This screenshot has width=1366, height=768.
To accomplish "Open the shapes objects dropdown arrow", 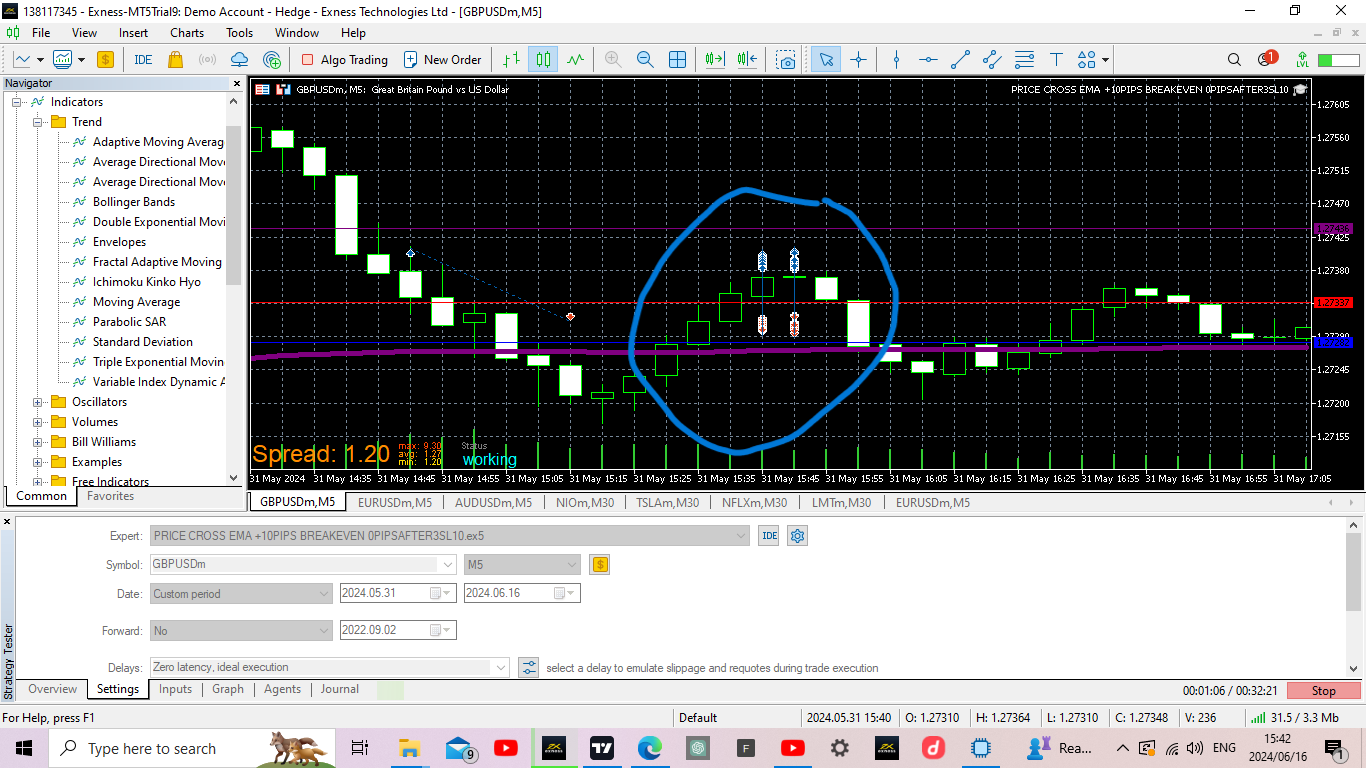I will point(1105,60).
